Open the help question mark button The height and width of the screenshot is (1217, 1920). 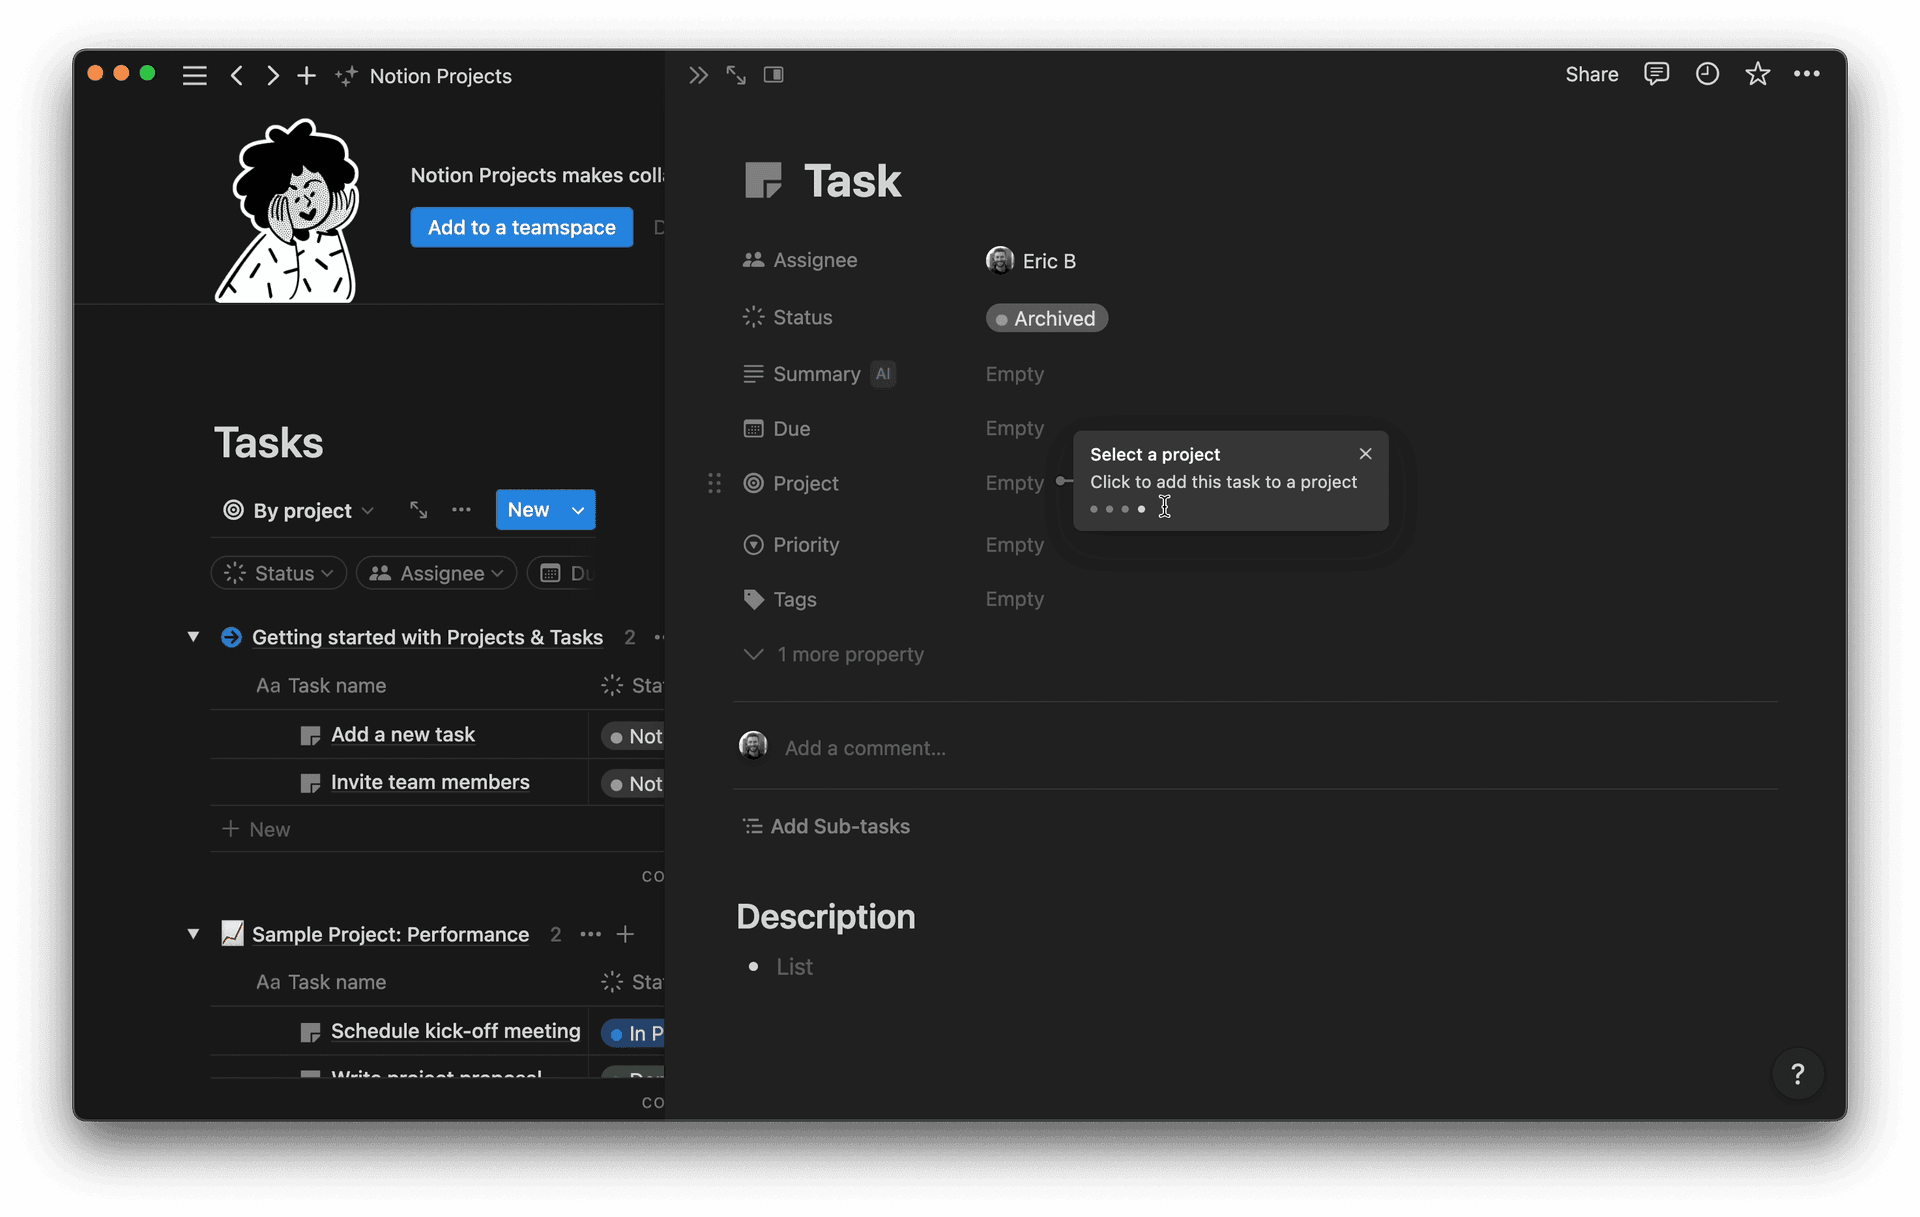click(x=1797, y=1074)
